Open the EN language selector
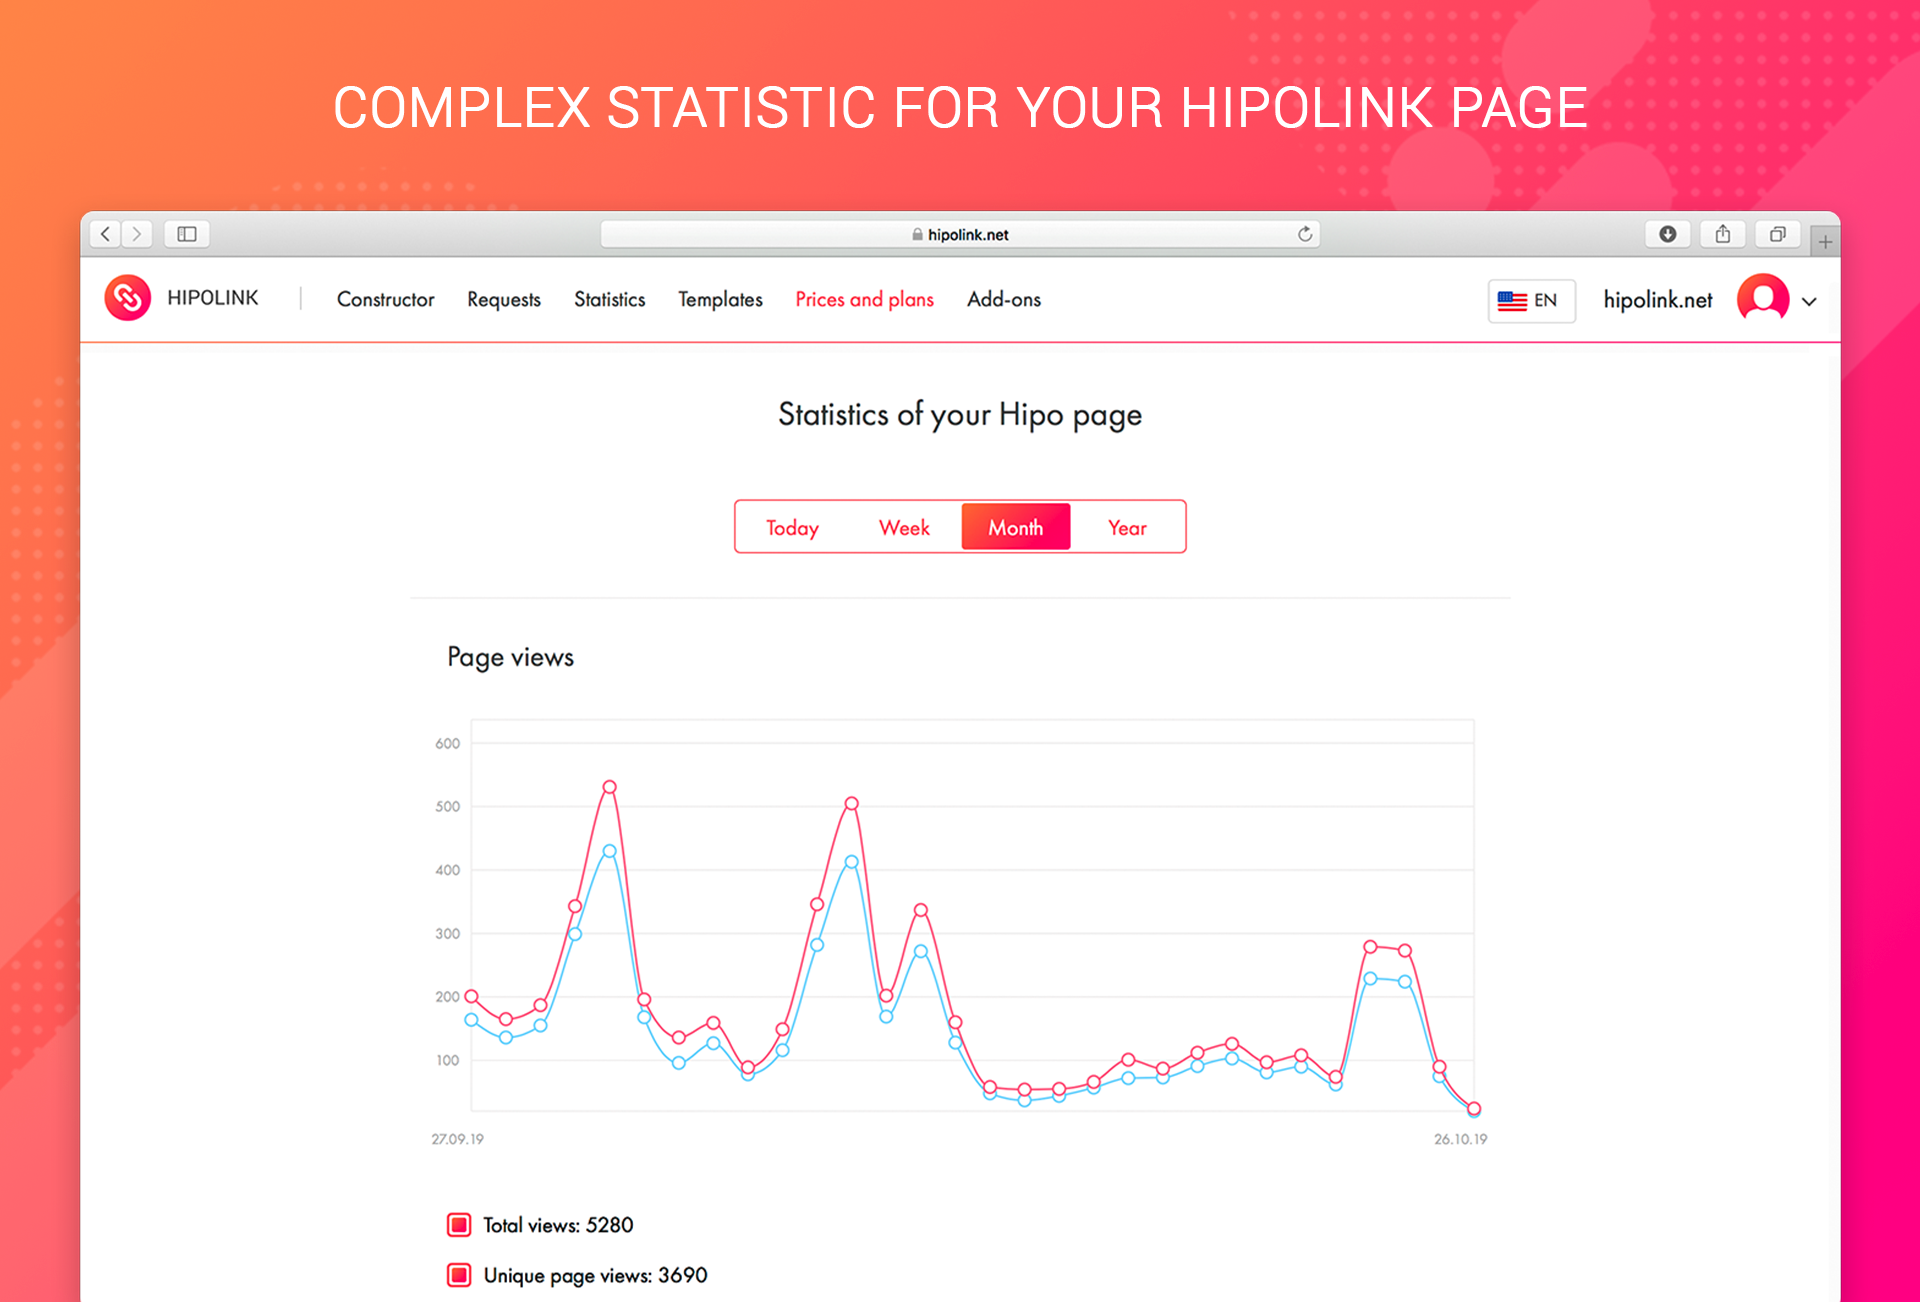1920x1302 pixels. point(1531,300)
